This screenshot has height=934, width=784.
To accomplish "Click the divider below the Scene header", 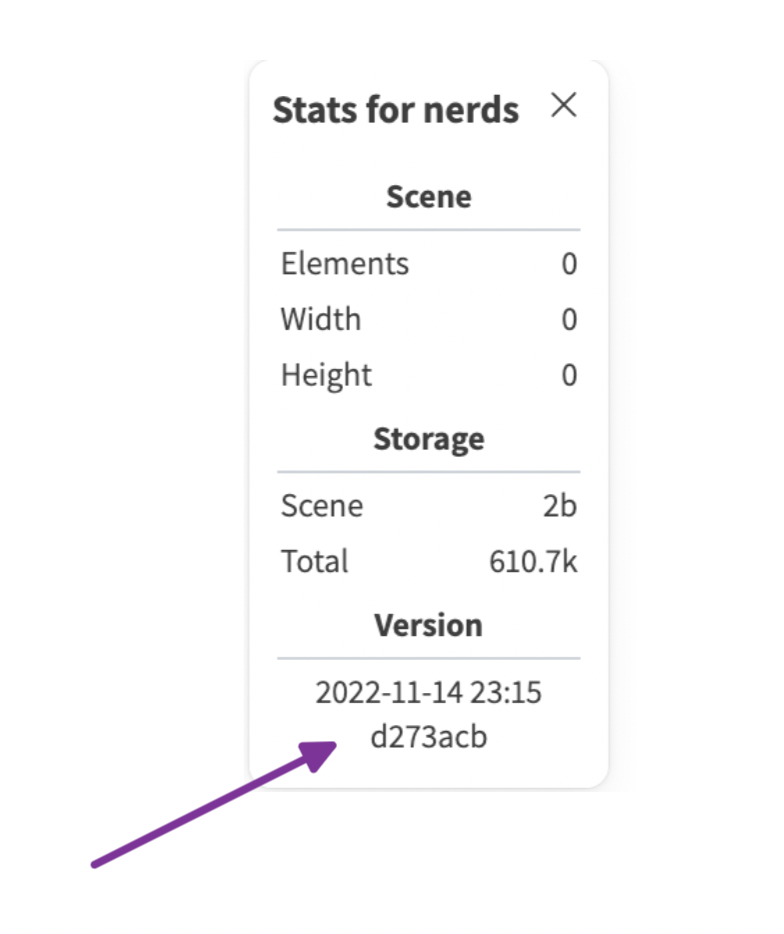I will pos(428,227).
